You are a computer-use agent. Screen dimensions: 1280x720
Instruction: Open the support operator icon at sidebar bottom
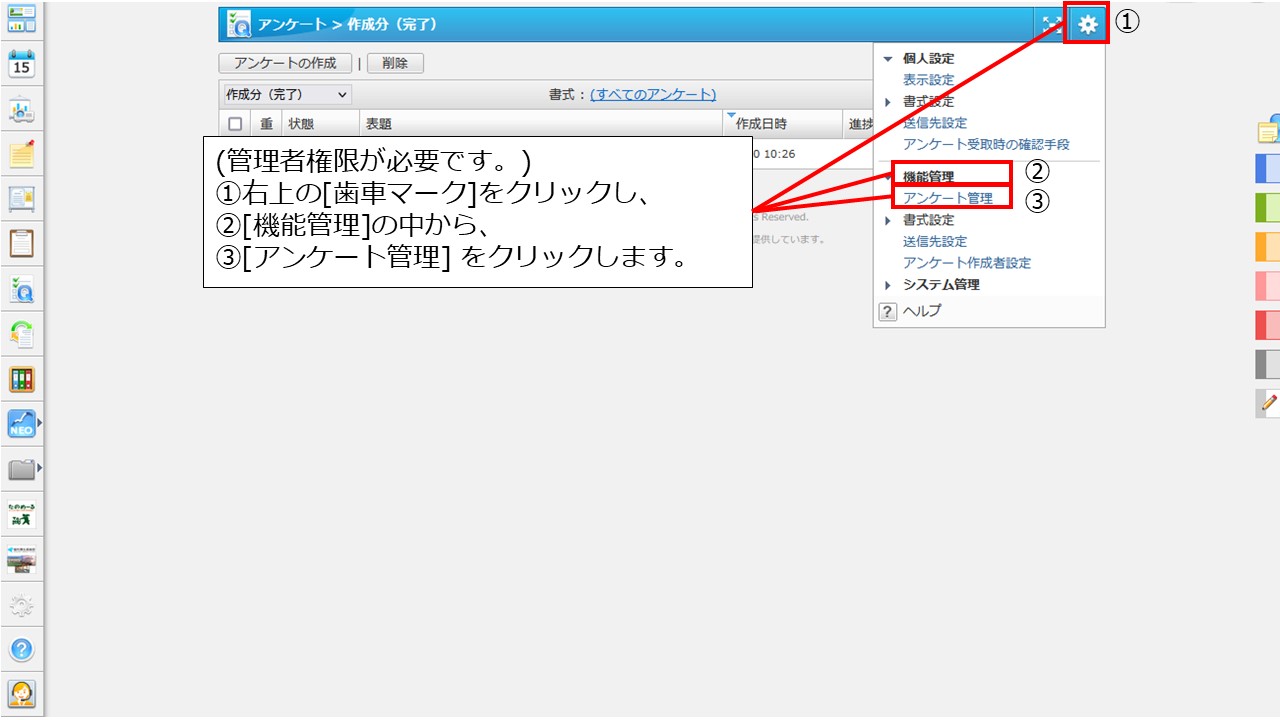pyautogui.click(x=22, y=693)
